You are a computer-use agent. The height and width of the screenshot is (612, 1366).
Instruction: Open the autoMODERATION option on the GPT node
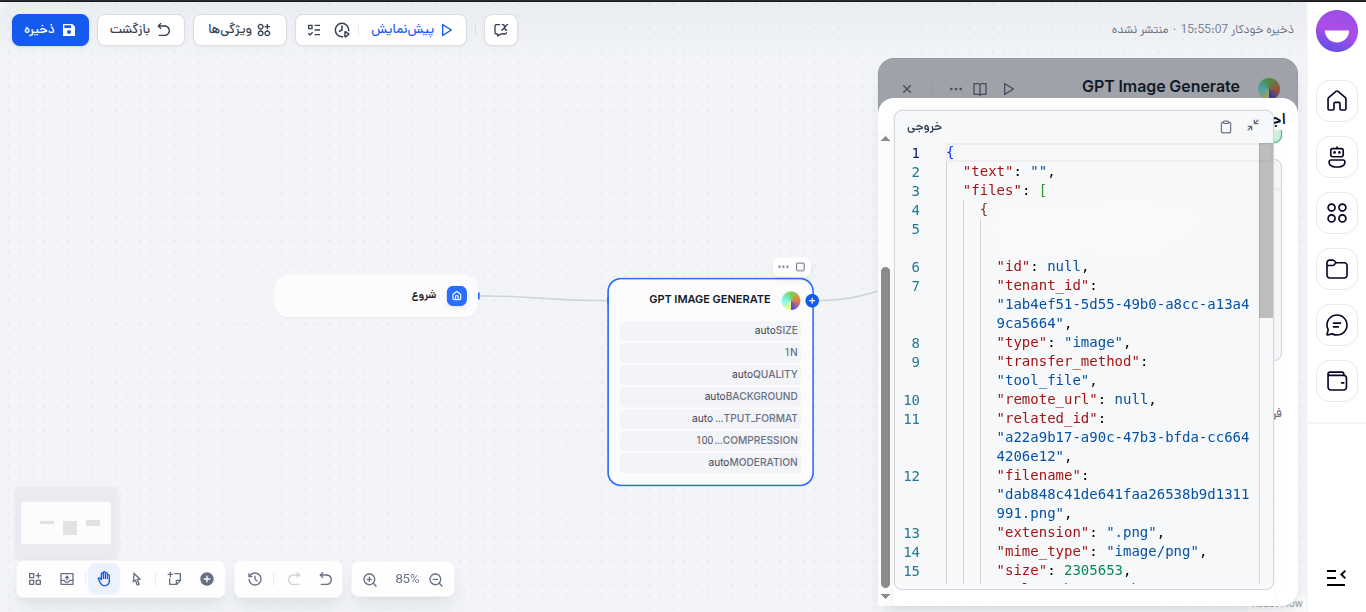(x=710, y=462)
